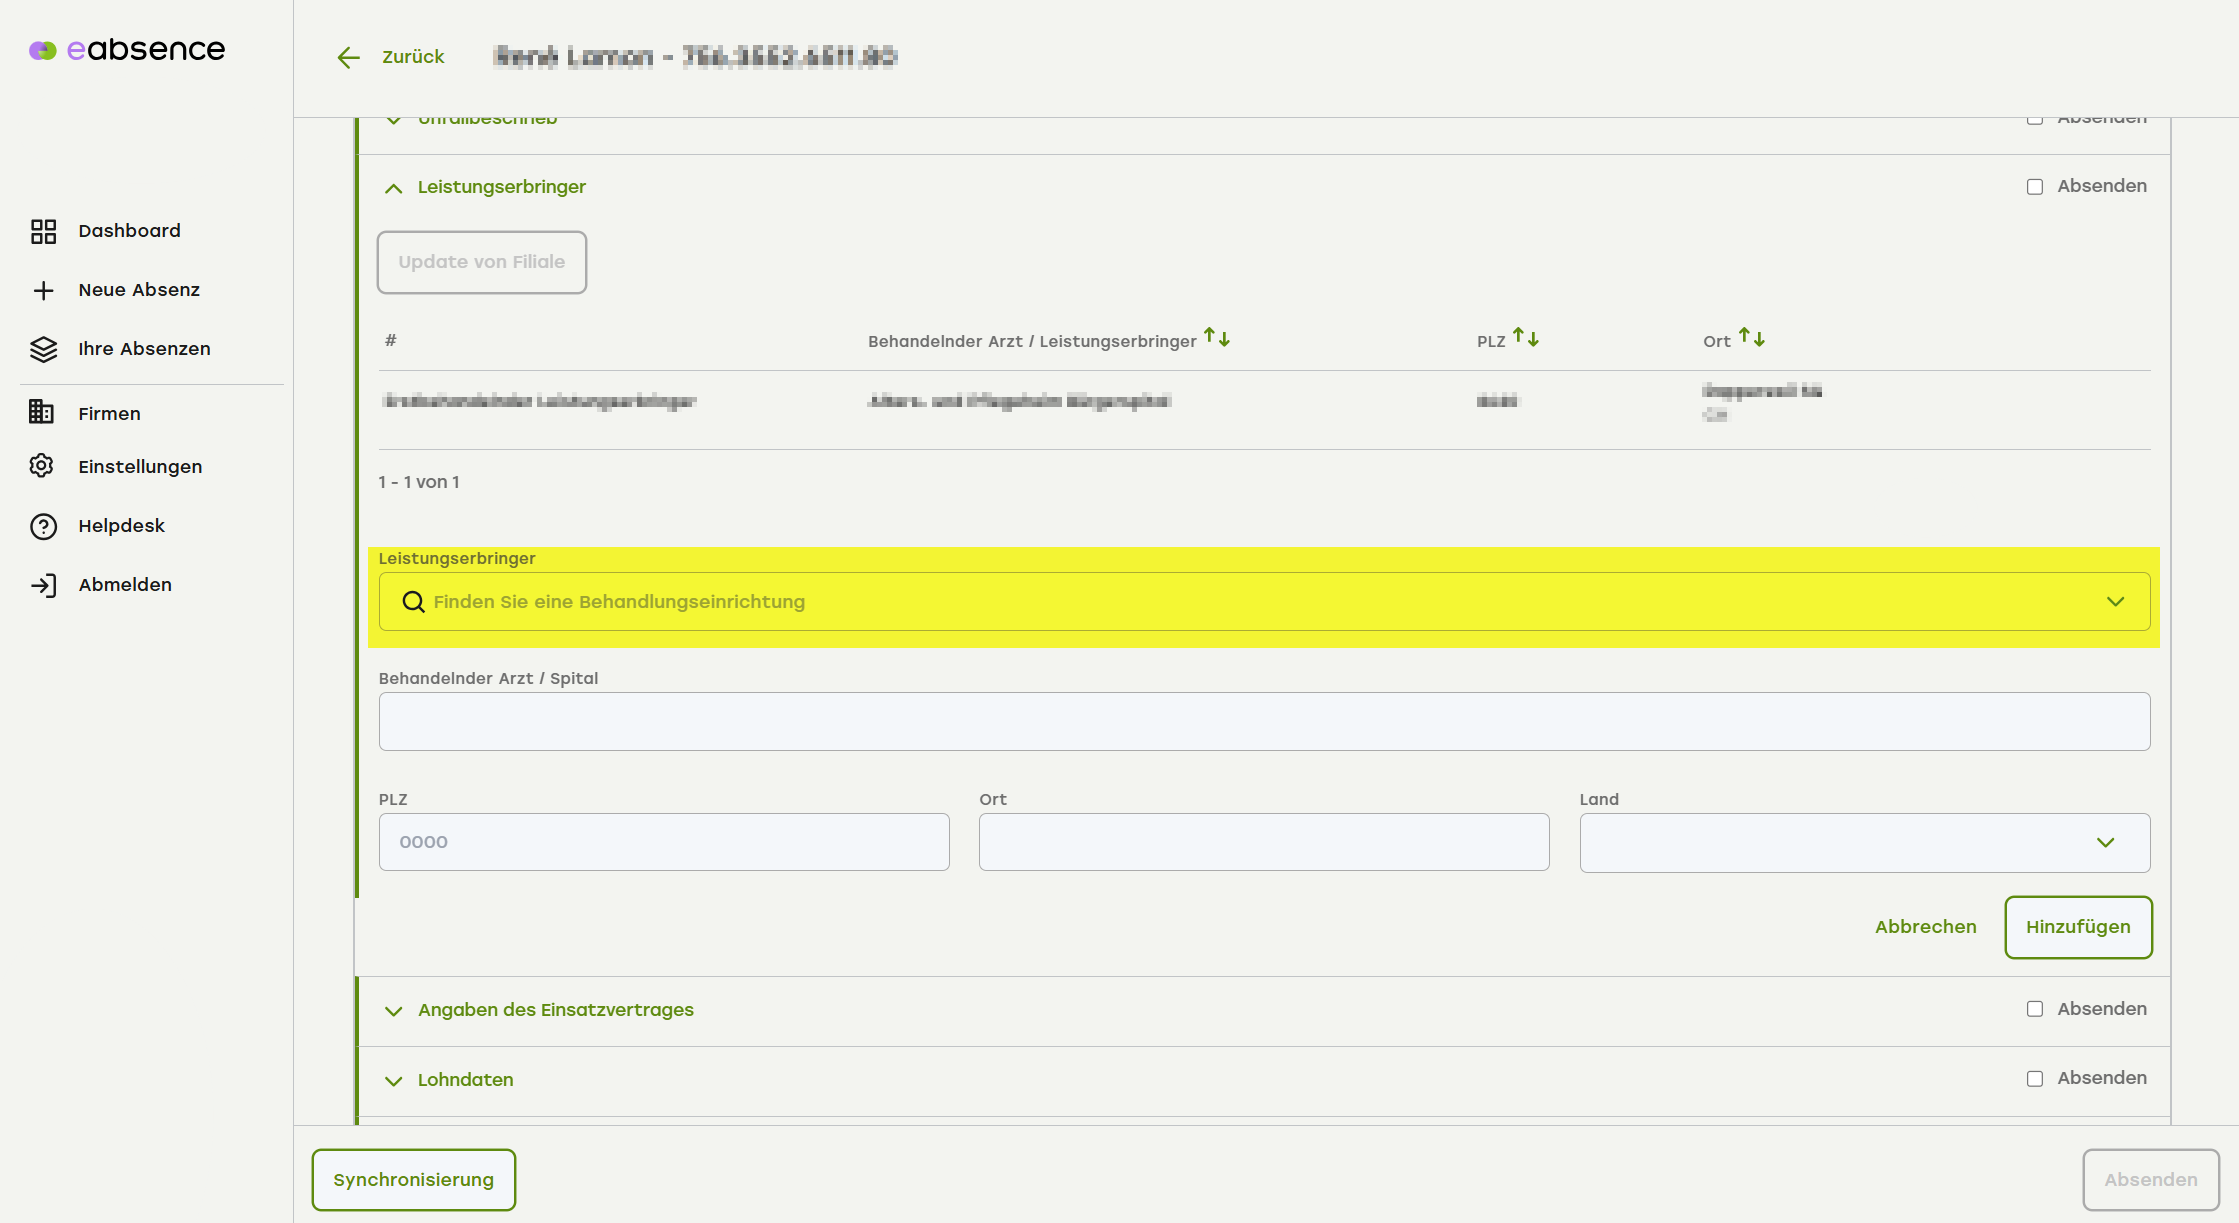Screen dimensions: 2239x1223
Task: Open the Land dropdown
Action: (x=1864, y=842)
